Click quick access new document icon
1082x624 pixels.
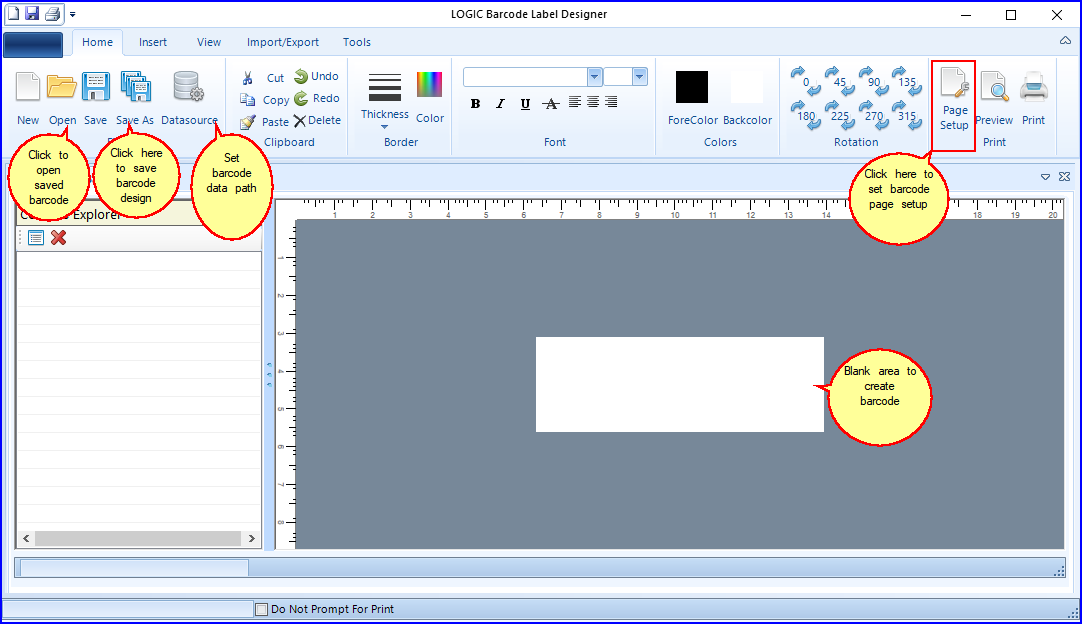coord(13,13)
